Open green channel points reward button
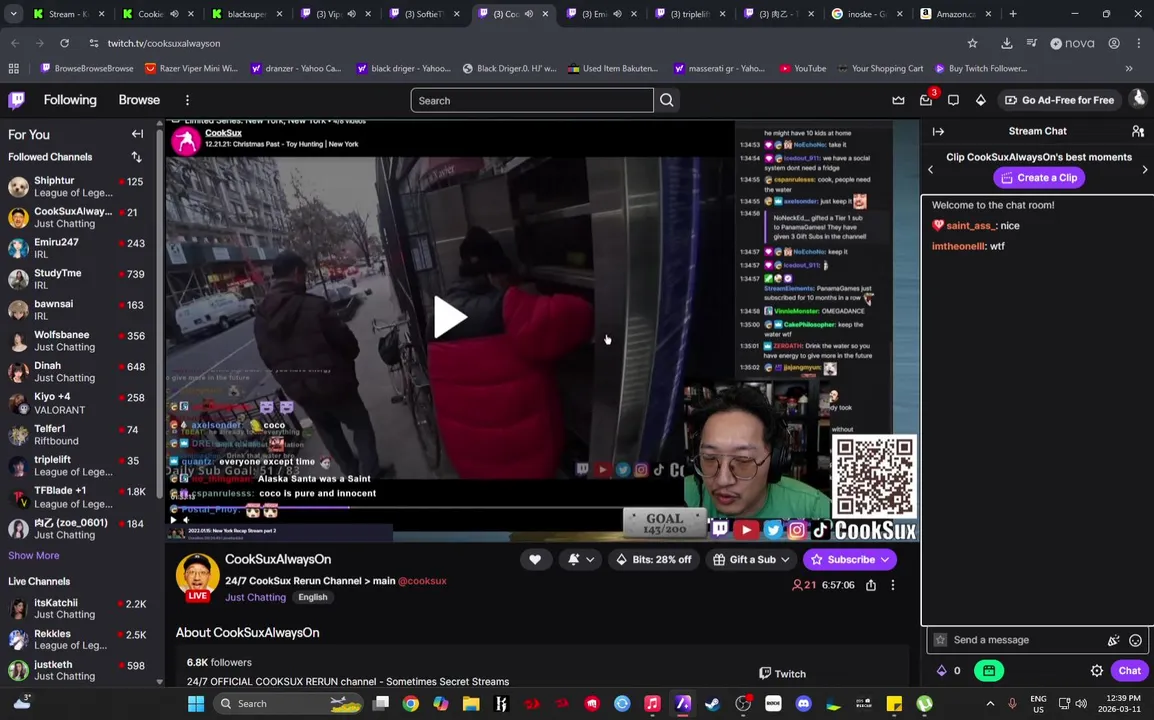Screen dimensions: 1154x720 tap(989, 671)
